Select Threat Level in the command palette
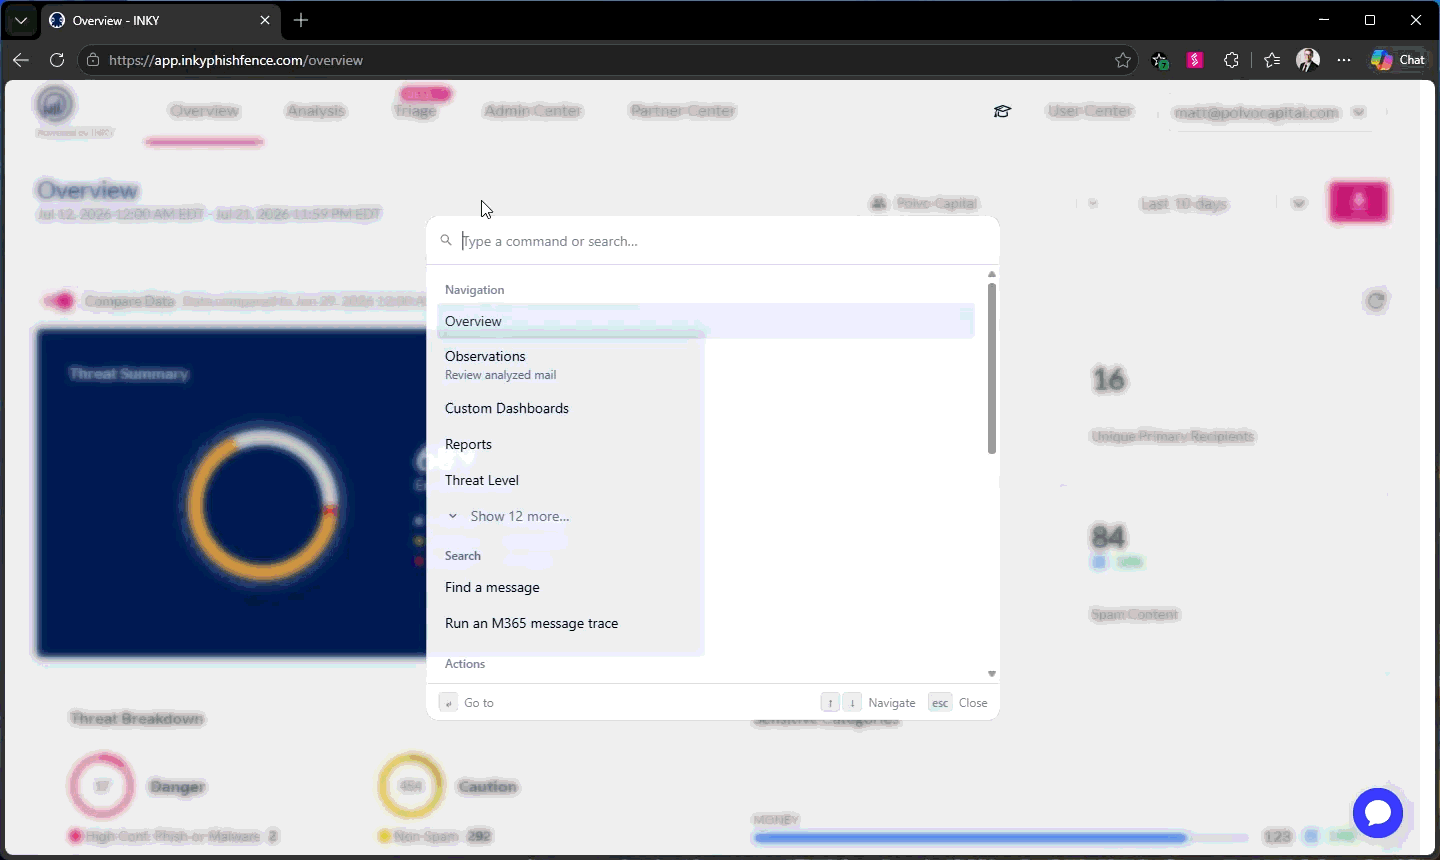The height and width of the screenshot is (860, 1440). [x=705, y=480]
